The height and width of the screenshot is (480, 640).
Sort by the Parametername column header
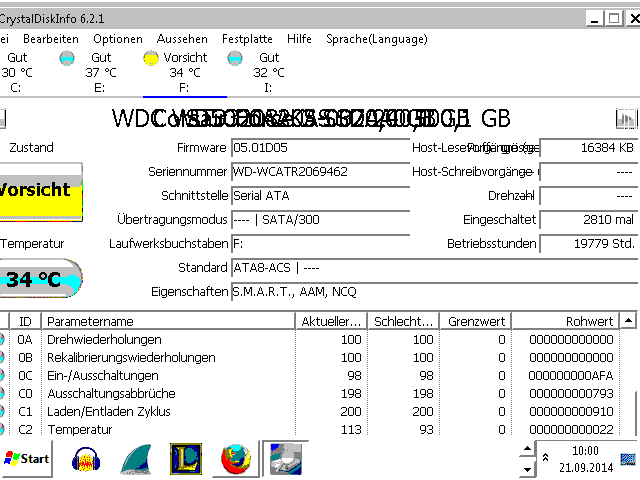pos(168,321)
